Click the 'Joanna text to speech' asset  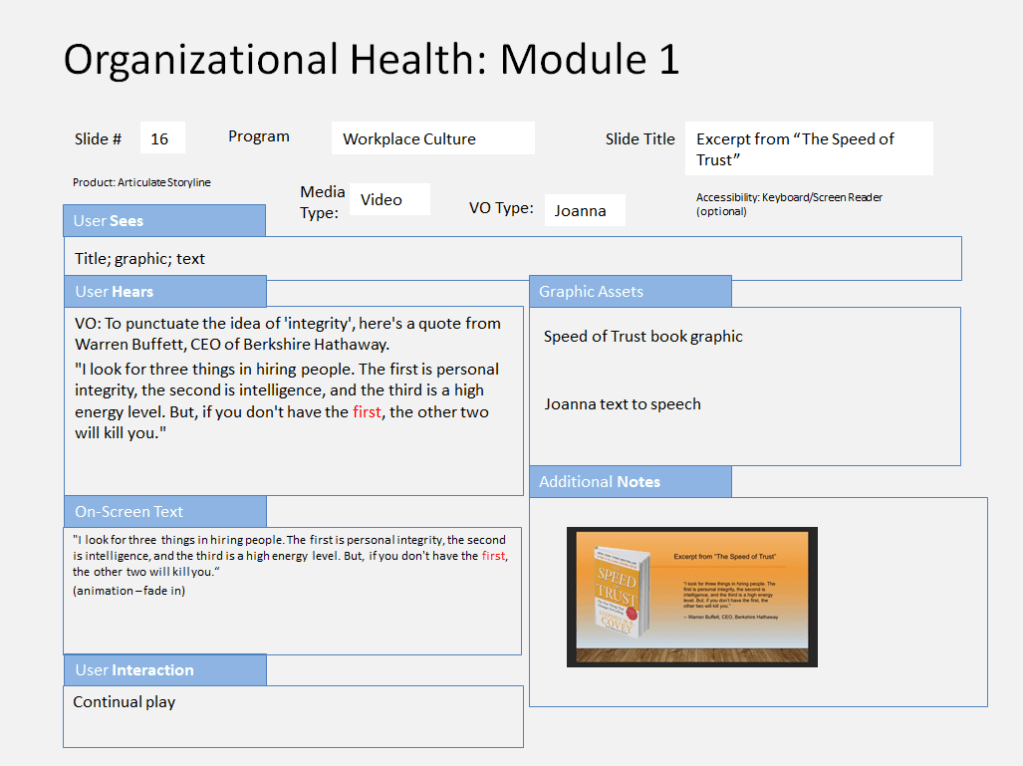click(622, 405)
